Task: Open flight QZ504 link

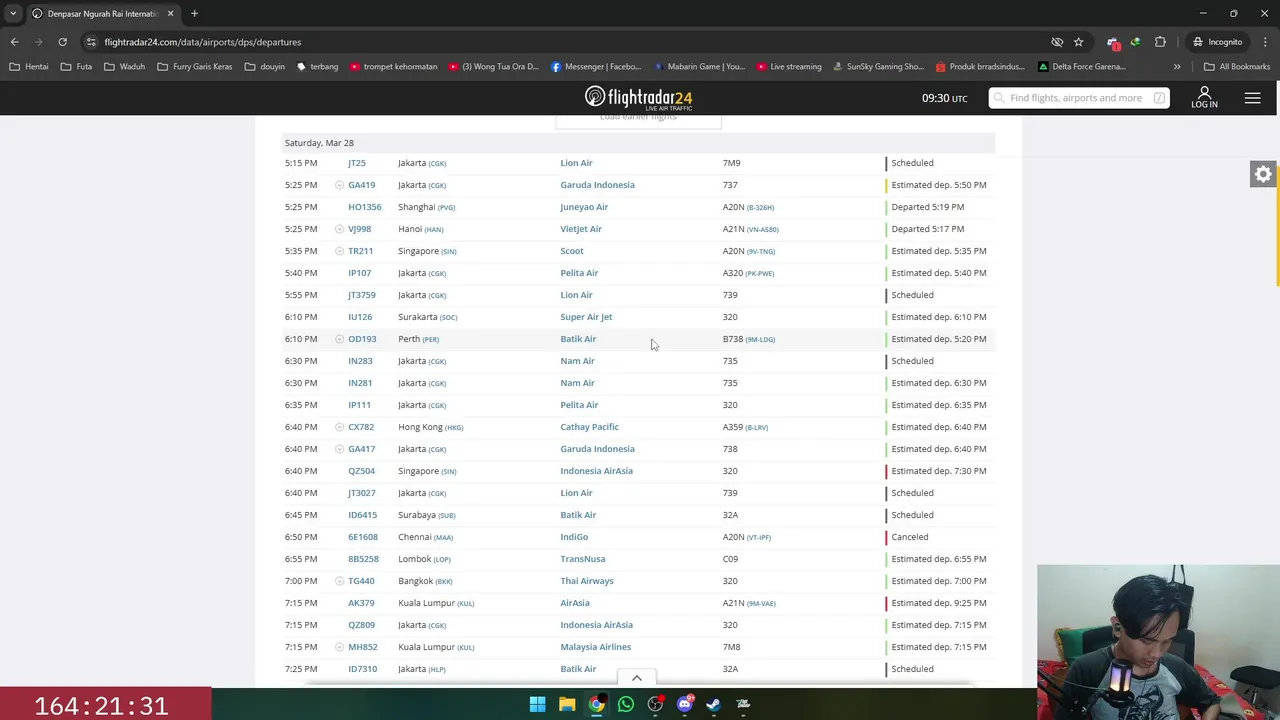Action: pos(362,471)
